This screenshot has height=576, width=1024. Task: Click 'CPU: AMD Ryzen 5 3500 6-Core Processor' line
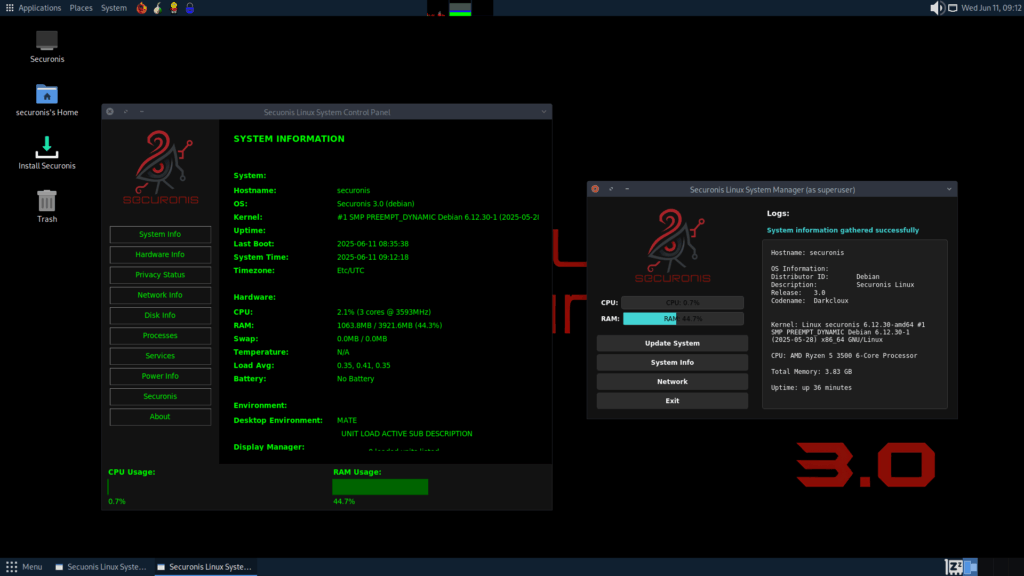[844, 356]
